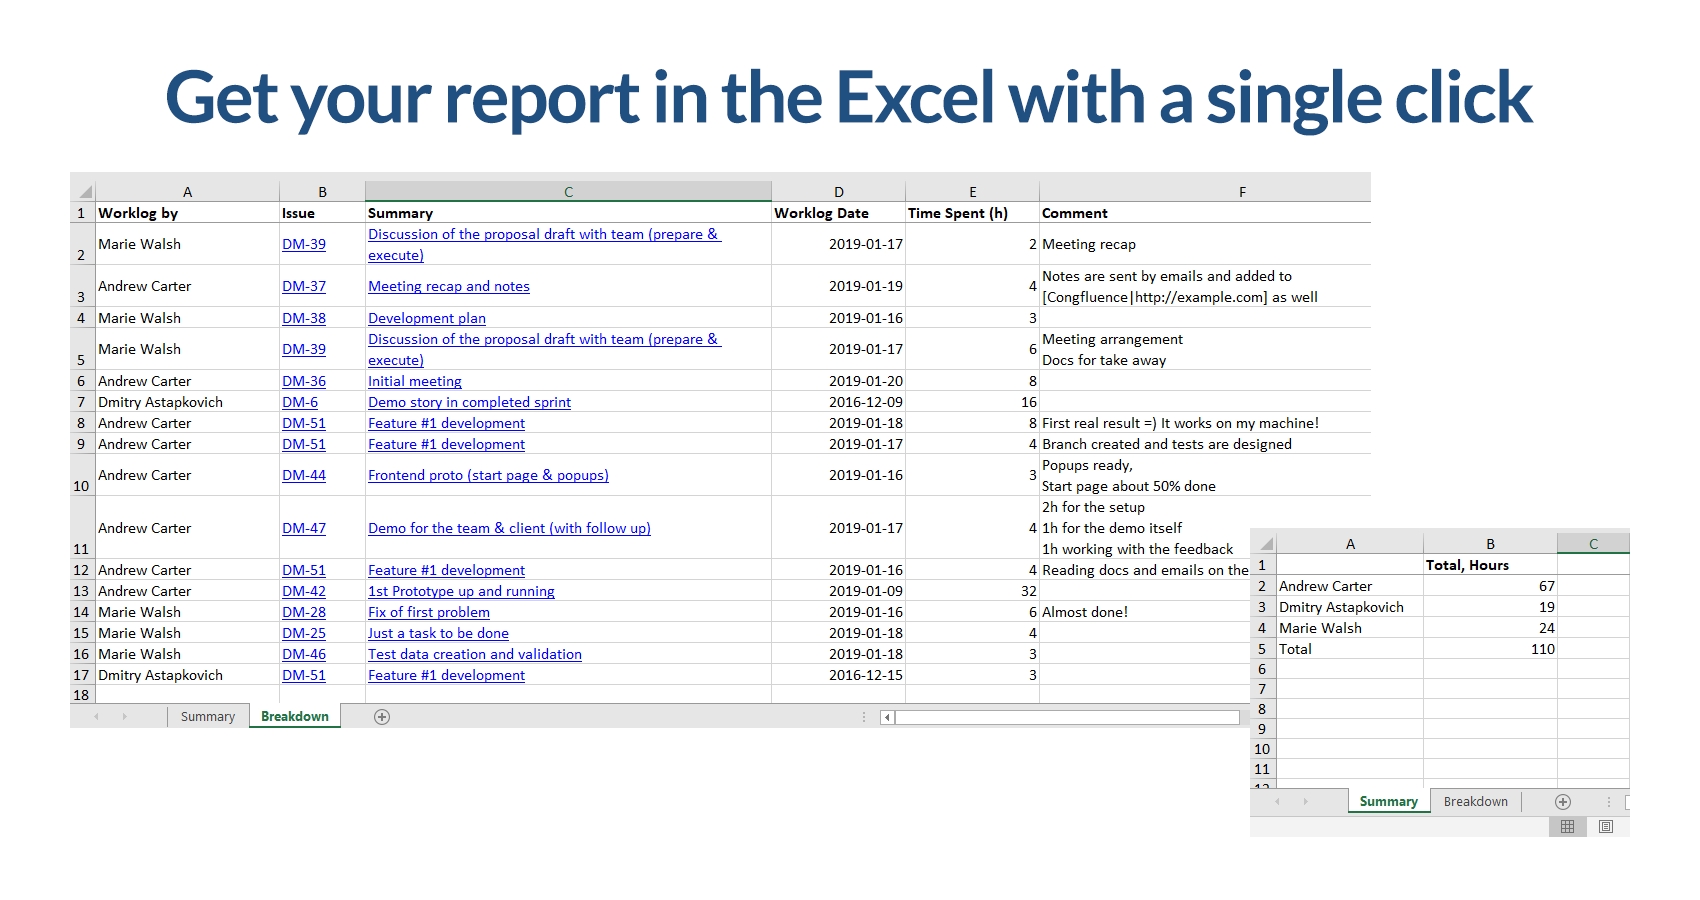Switch to Normal view using the grid icon
The height and width of the screenshot is (900, 1700).
(1567, 827)
